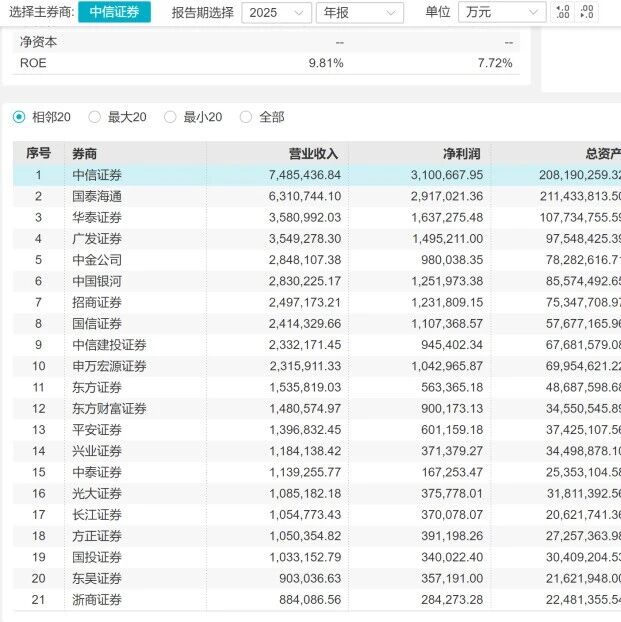Click revenue value 7,485,436.84
This screenshot has height=622, width=621.
(305, 175)
